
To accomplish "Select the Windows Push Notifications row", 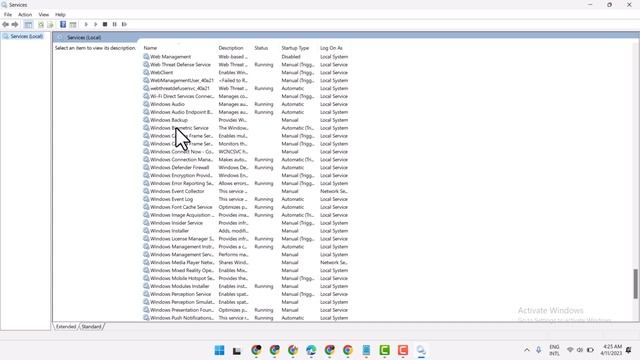I will click(246, 318).
